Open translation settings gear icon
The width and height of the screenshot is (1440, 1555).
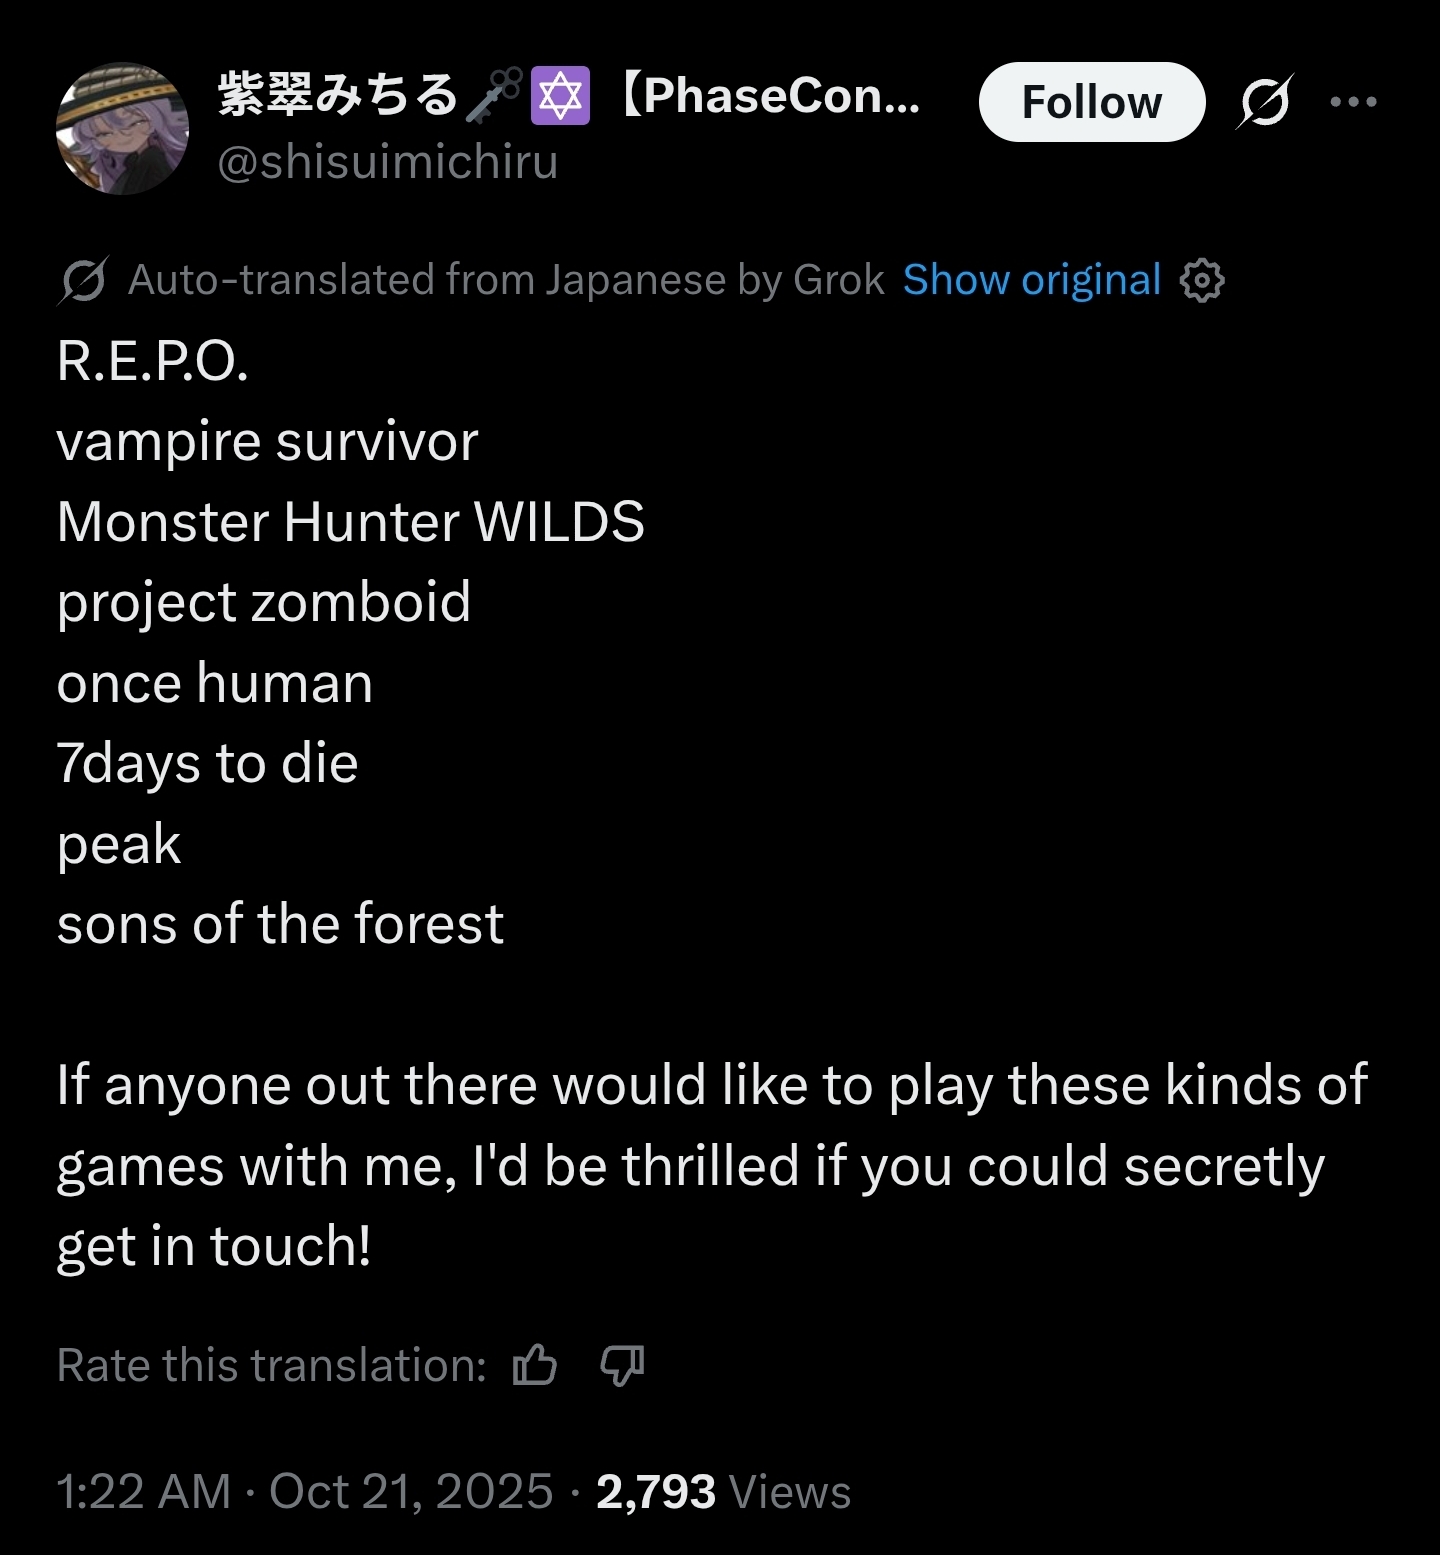coord(1202,281)
